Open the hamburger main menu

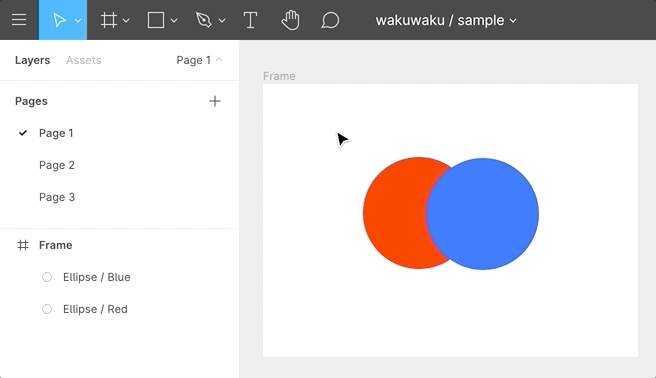pos(19,20)
